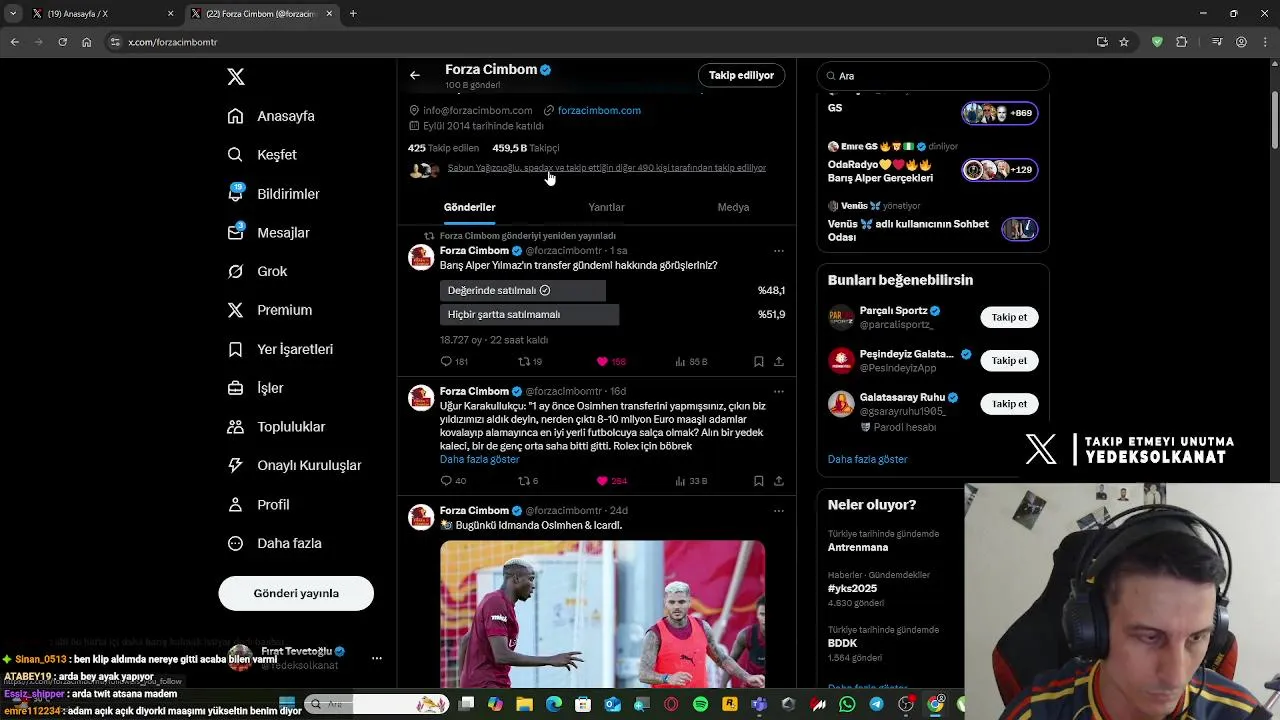Image resolution: width=1280 pixels, height=720 pixels.
Task: Share the Barış Alper poll post
Action: [779, 361]
